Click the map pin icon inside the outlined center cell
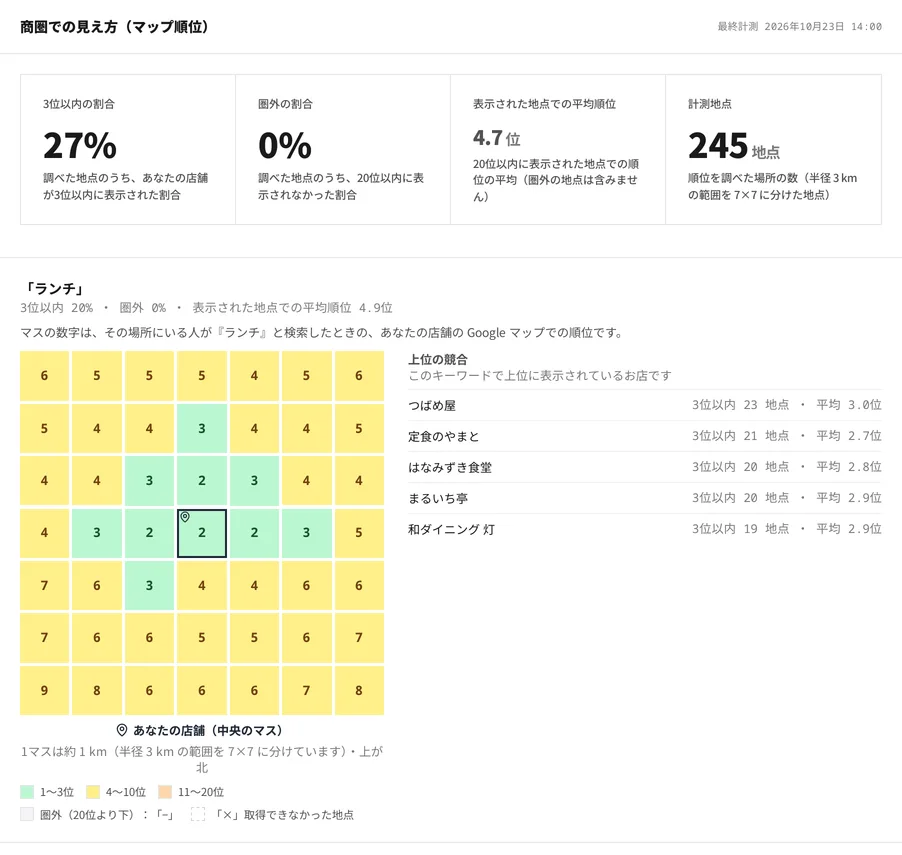 tap(185, 517)
